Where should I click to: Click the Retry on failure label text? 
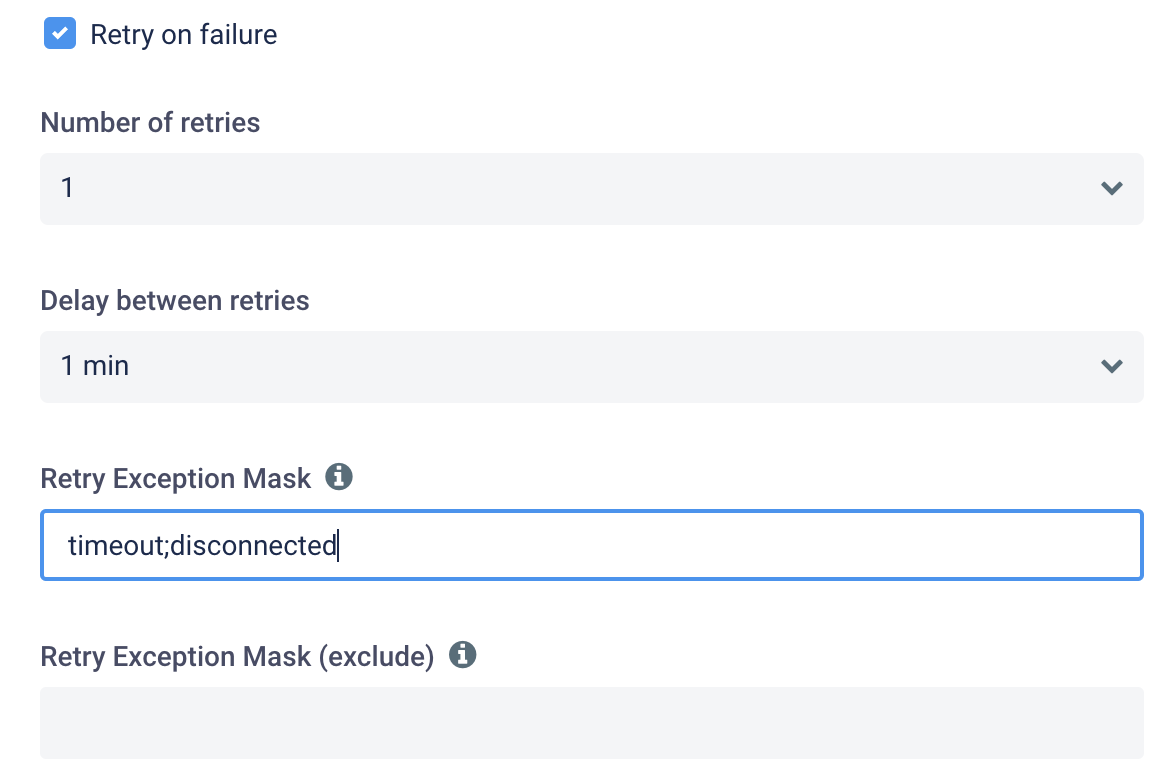point(184,34)
